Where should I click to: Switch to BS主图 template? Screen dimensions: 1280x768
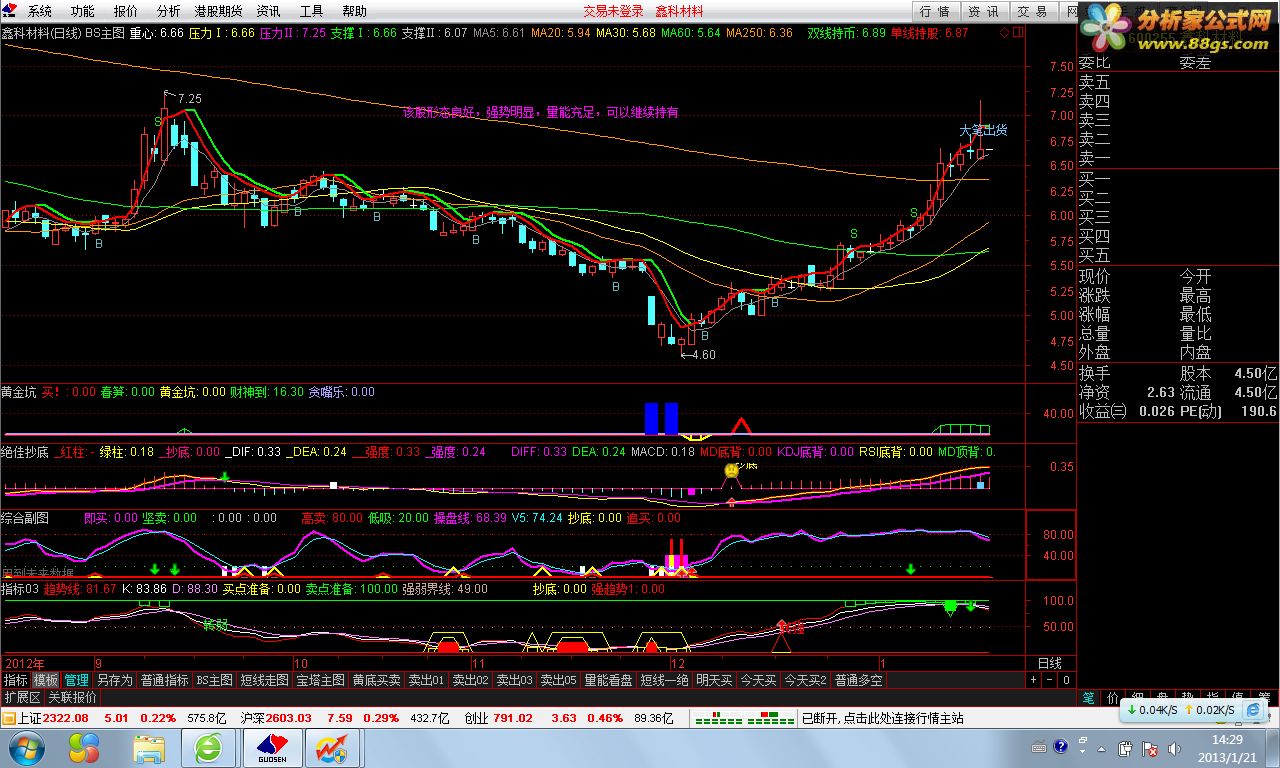[x=214, y=680]
